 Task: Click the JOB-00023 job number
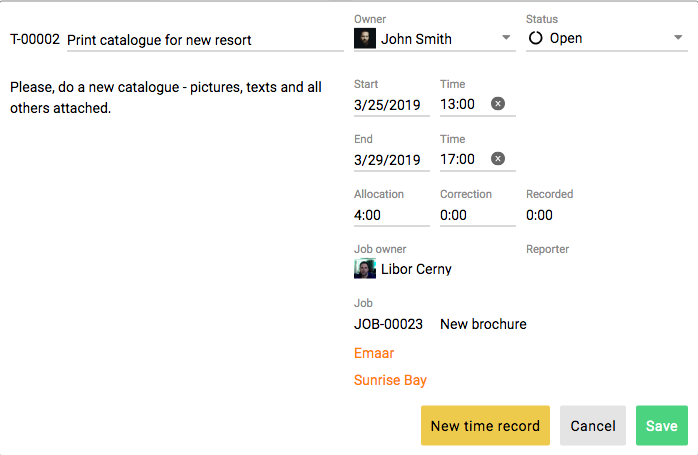click(x=388, y=324)
